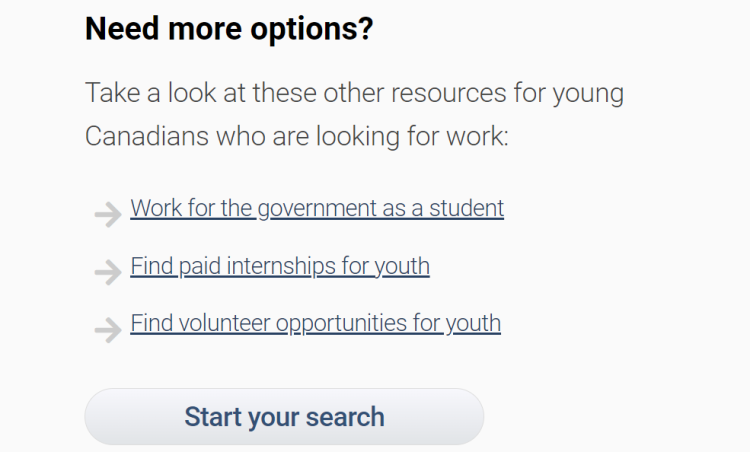
Task: Follow the 'Find paid internships for youth' link
Action: click(x=280, y=267)
